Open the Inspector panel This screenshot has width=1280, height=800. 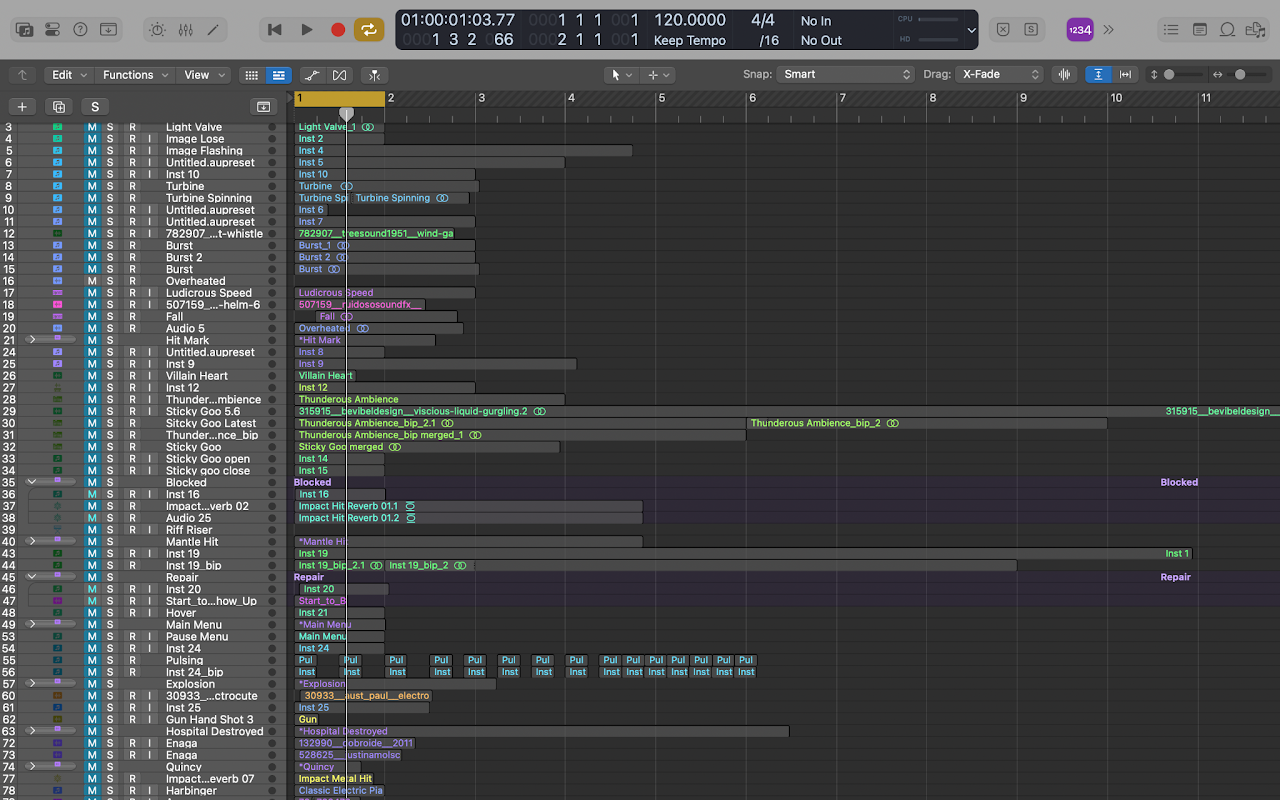(53, 30)
